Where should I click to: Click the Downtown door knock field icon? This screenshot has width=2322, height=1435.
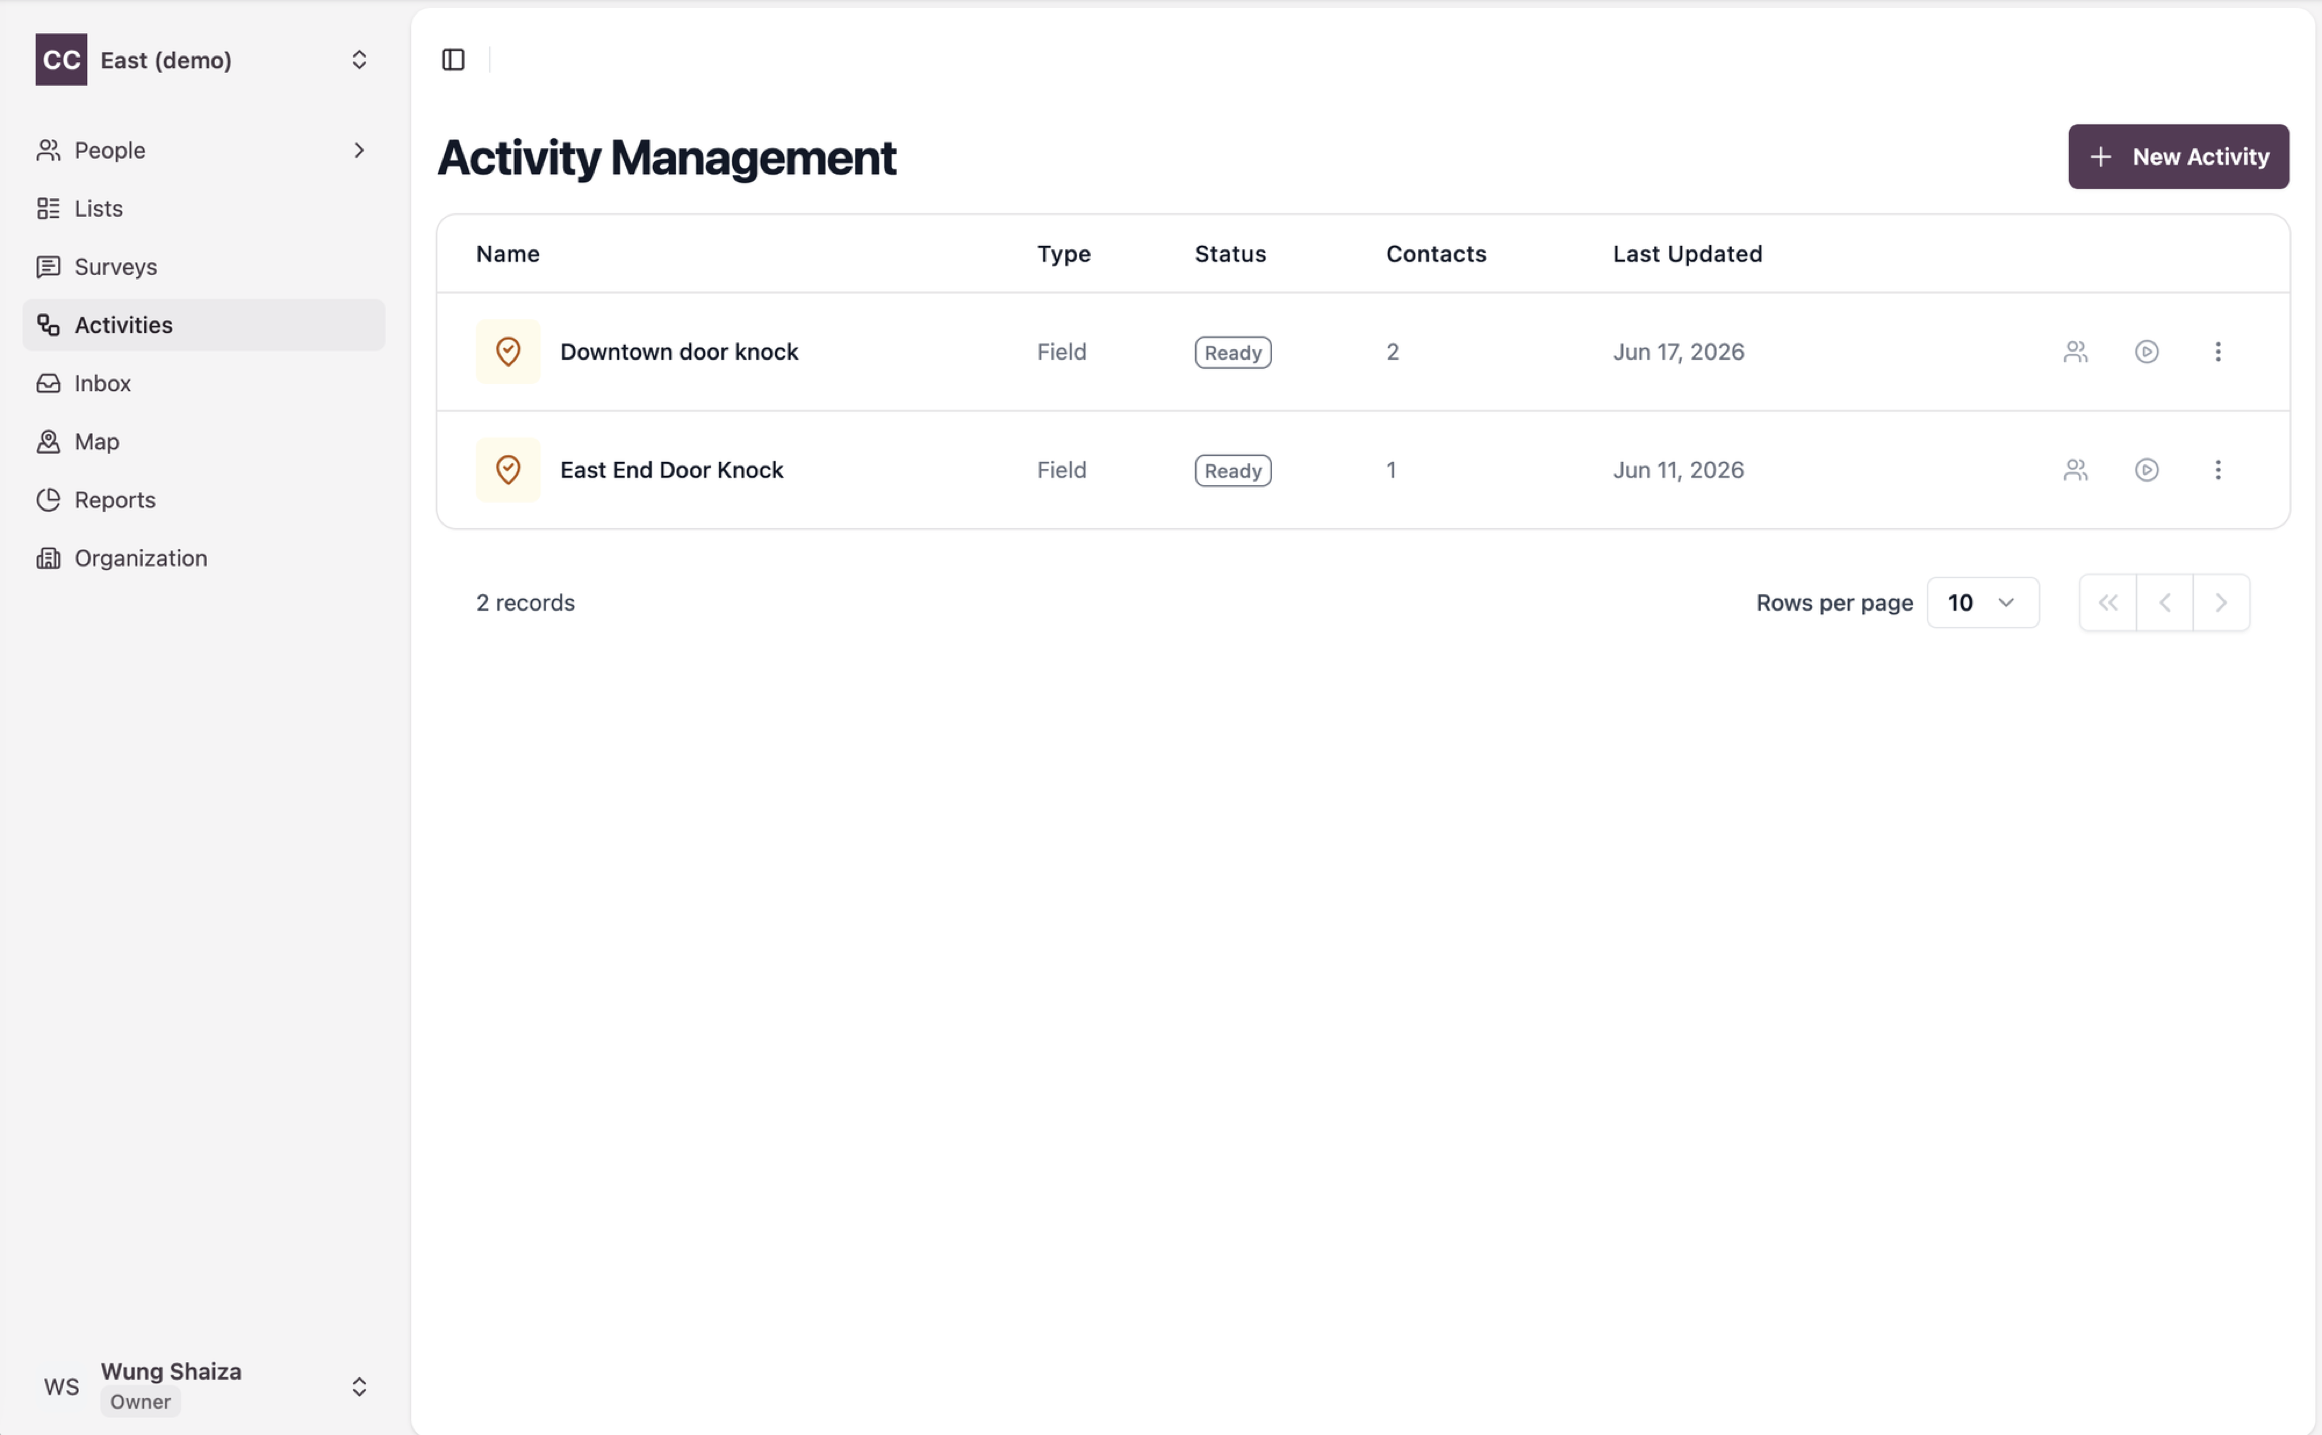[x=508, y=352]
